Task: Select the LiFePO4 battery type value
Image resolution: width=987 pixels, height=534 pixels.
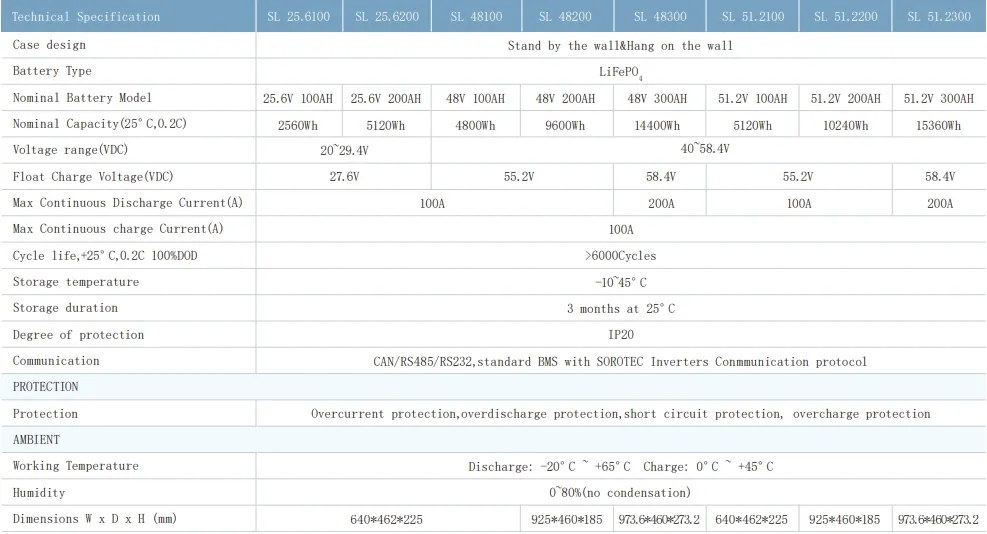Action: pos(620,73)
